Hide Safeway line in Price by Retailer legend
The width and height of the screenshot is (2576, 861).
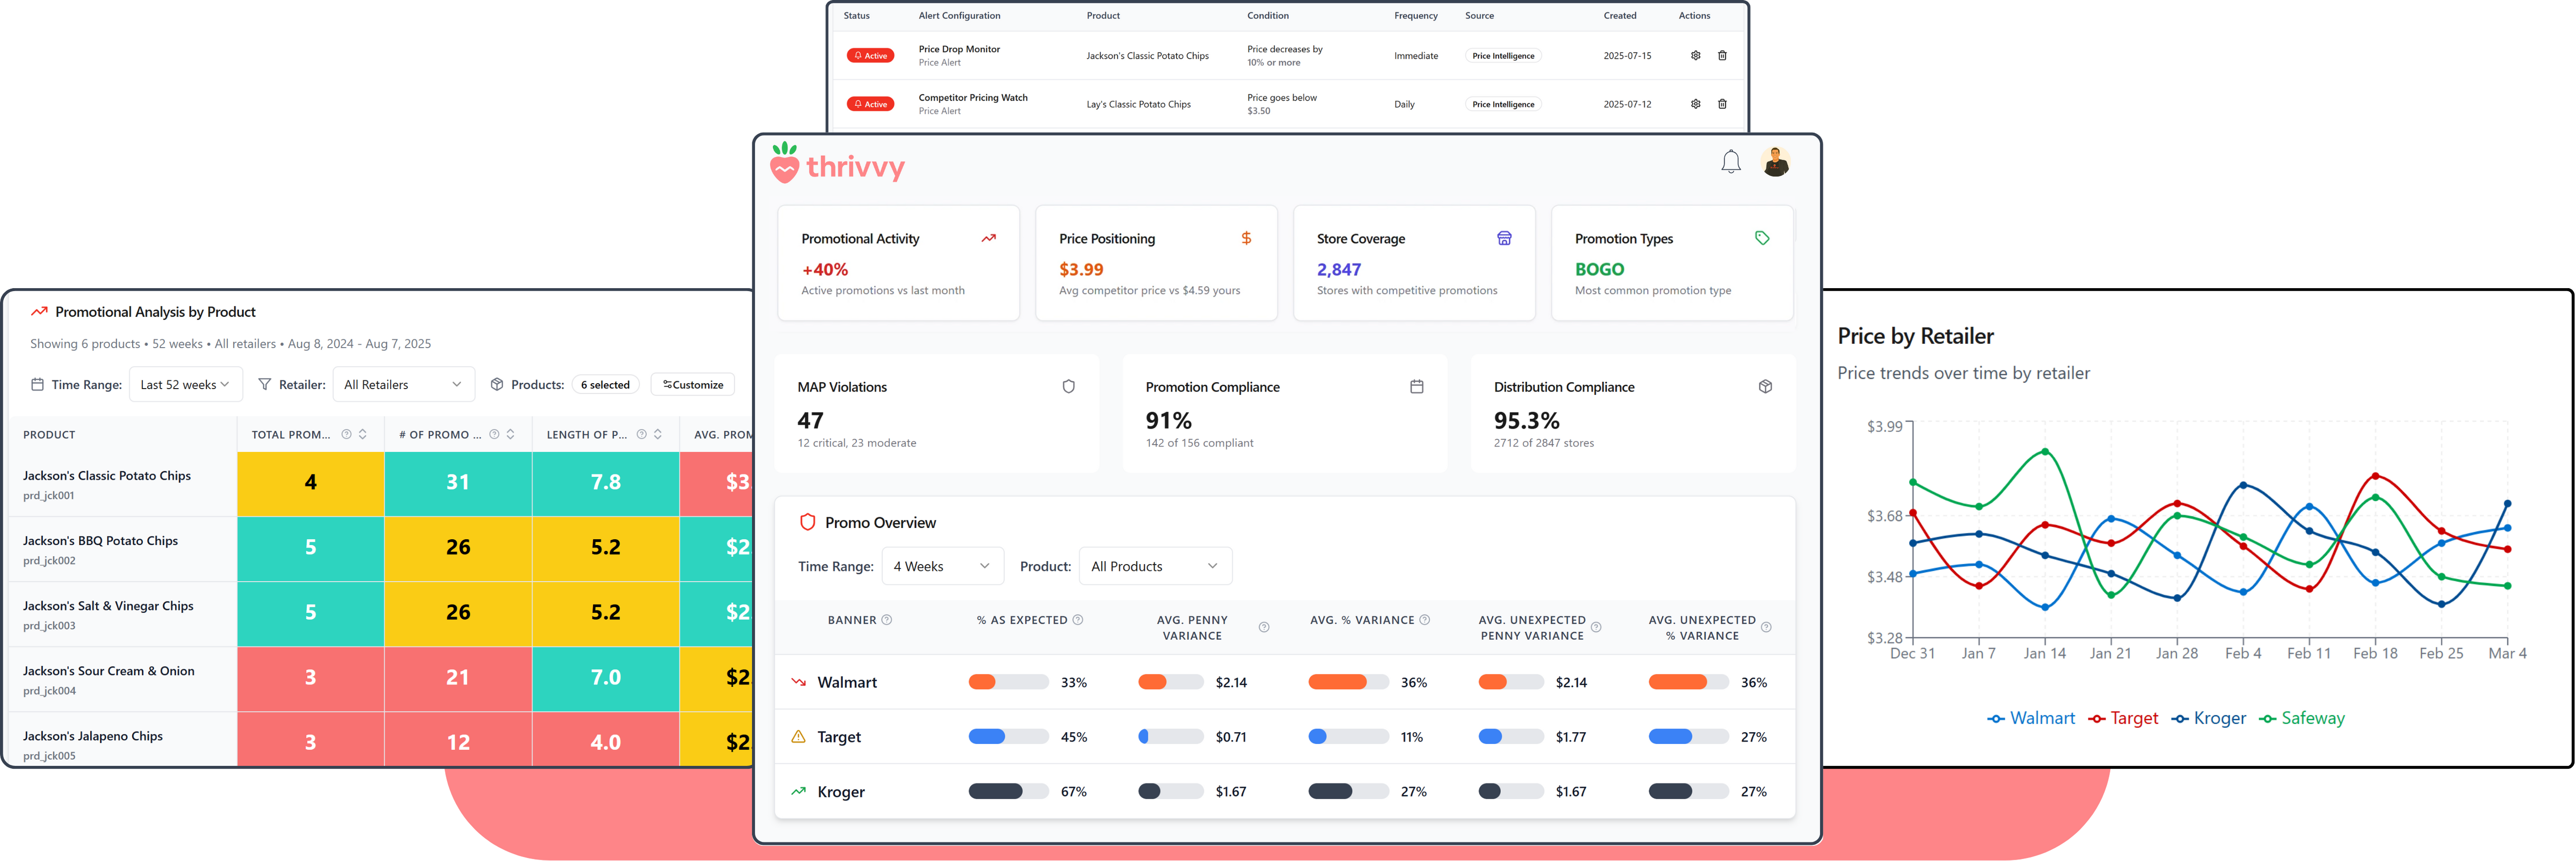(x=2302, y=717)
